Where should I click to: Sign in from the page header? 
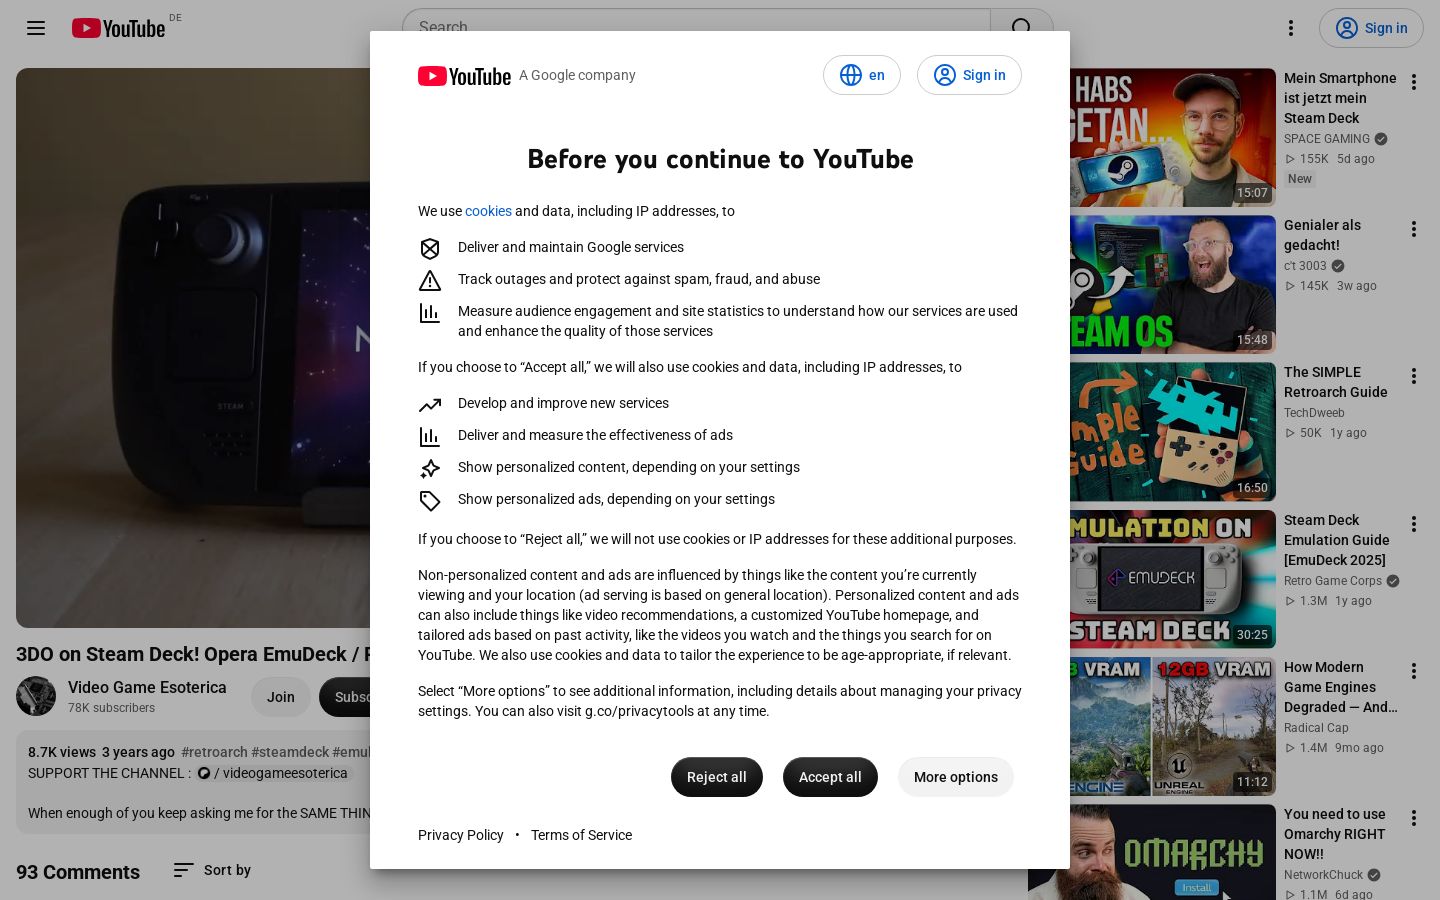pyautogui.click(x=1371, y=28)
